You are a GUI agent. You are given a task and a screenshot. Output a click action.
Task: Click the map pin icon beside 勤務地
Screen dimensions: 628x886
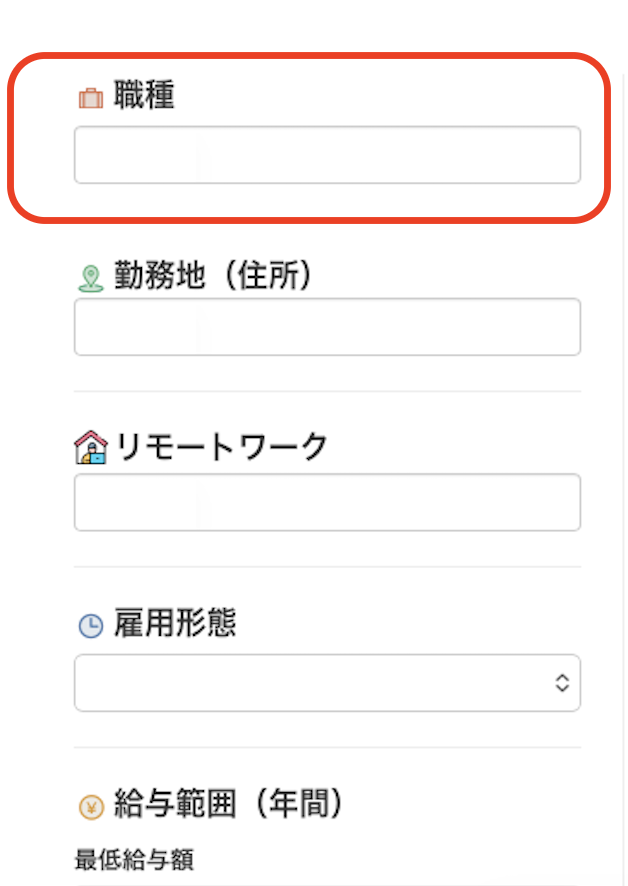coord(90,278)
